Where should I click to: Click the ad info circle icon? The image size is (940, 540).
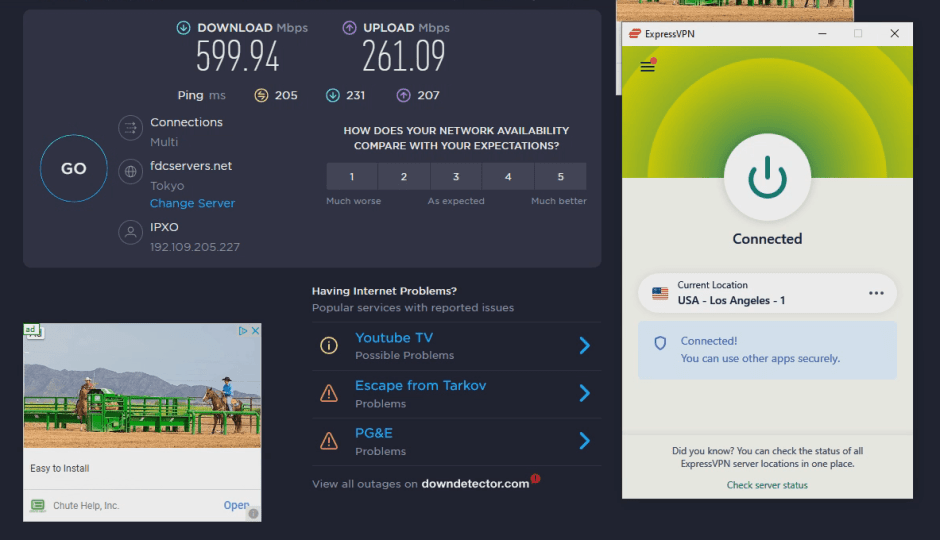(x=254, y=514)
